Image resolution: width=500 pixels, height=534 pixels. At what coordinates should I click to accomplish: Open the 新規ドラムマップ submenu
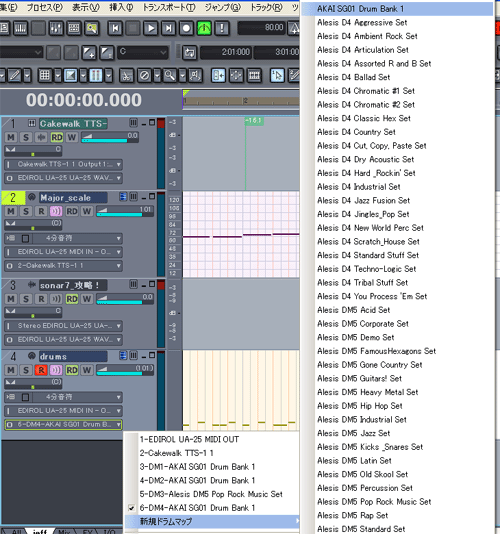pyautogui.click(x=212, y=521)
